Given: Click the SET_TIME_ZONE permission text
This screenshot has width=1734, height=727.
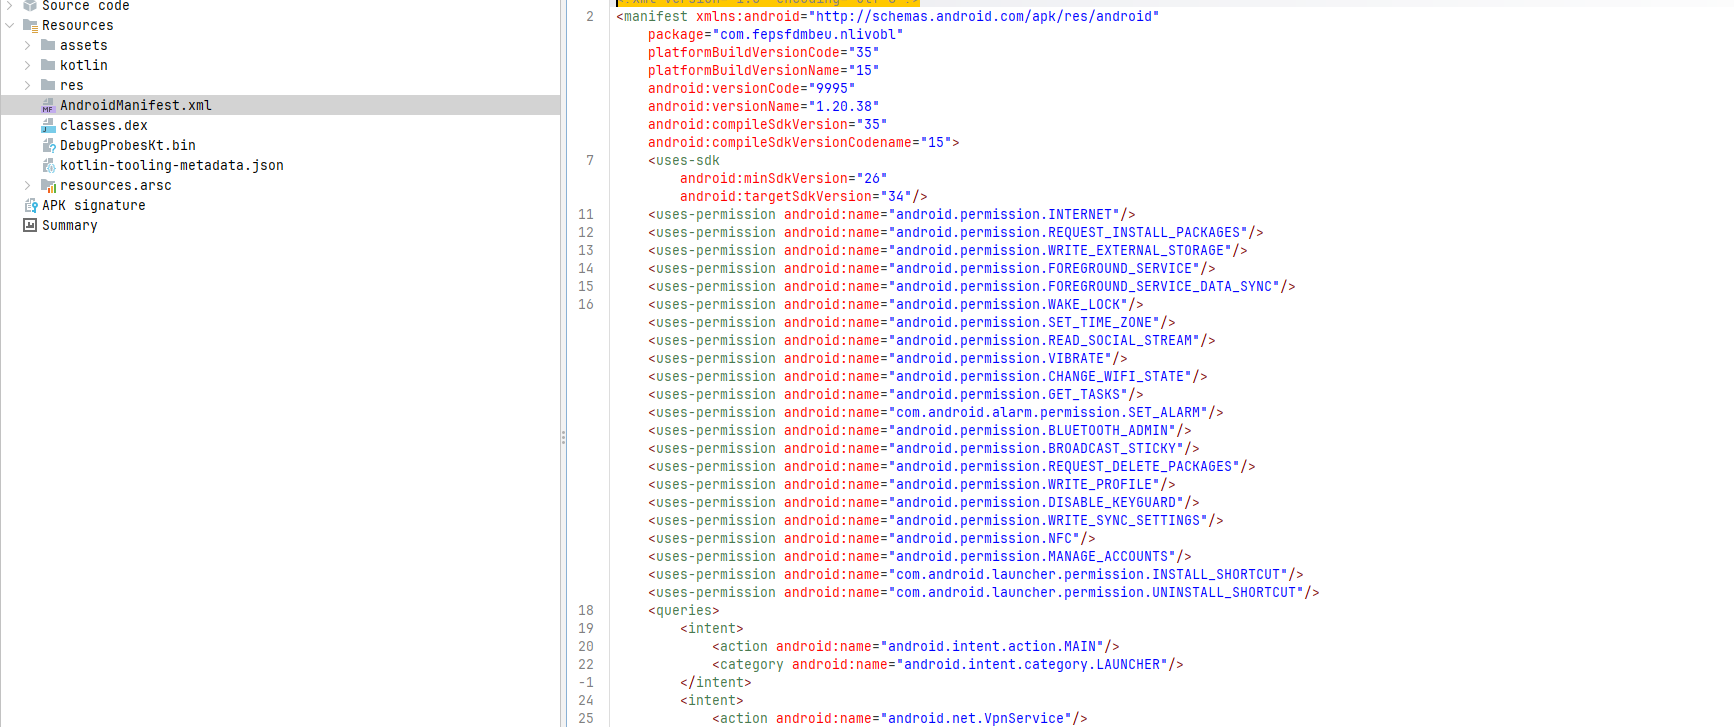Looking at the screenshot, I should click(x=1100, y=322).
